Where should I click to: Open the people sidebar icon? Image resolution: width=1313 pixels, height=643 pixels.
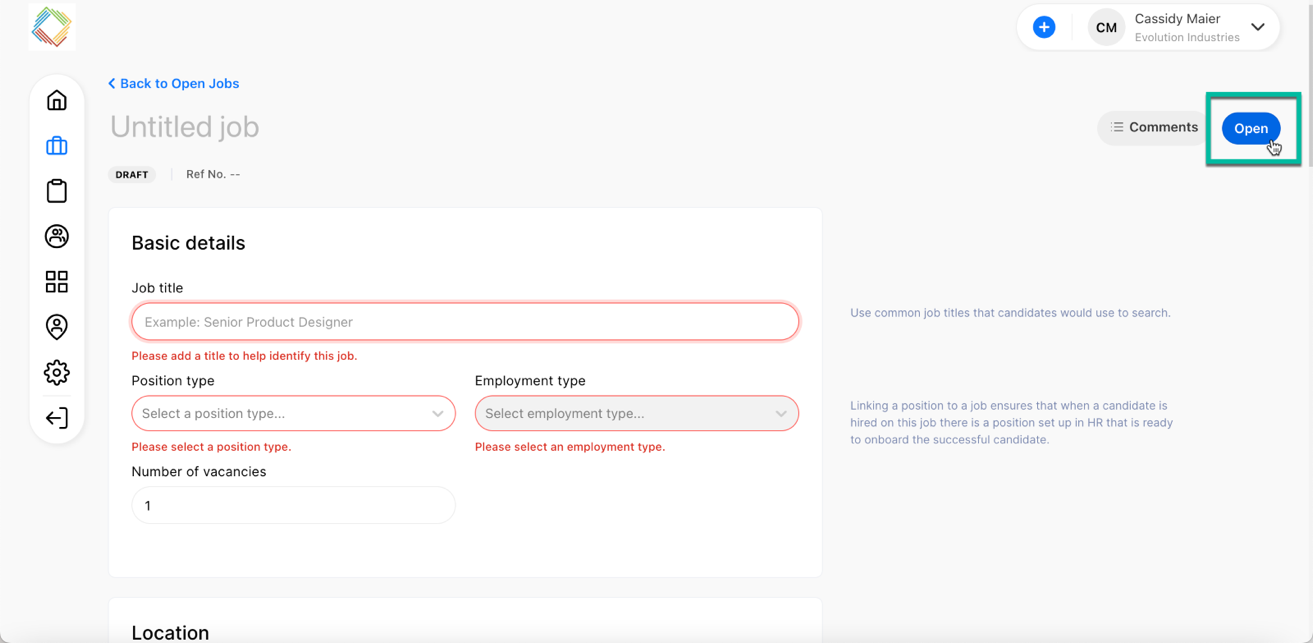tap(57, 236)
